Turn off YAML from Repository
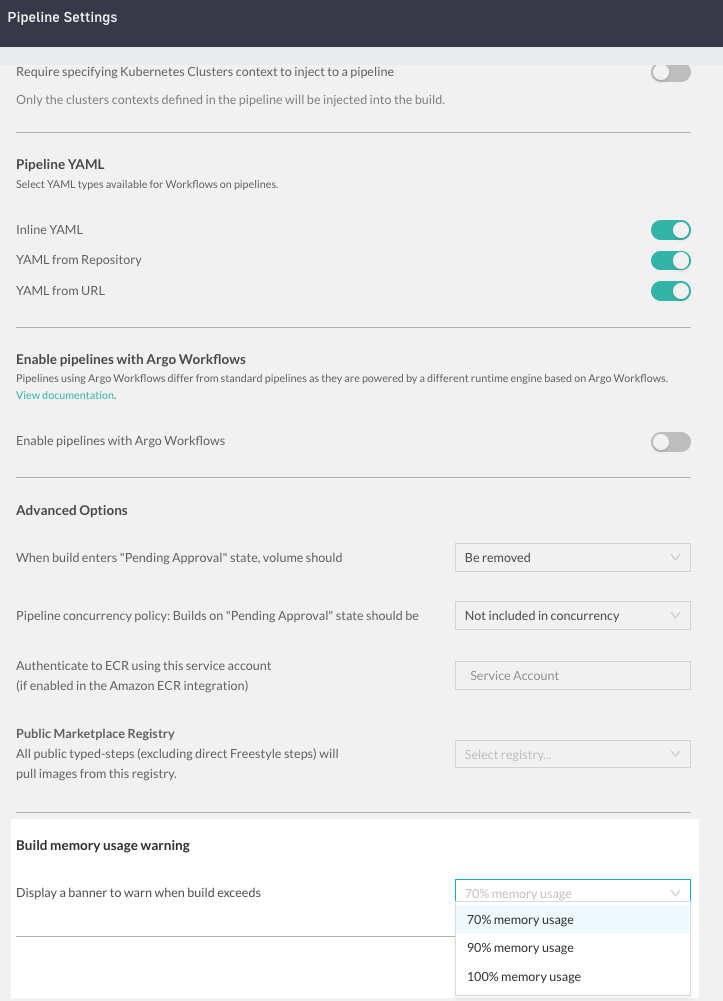Viewport: 723px width, 1001px height. 671,260
